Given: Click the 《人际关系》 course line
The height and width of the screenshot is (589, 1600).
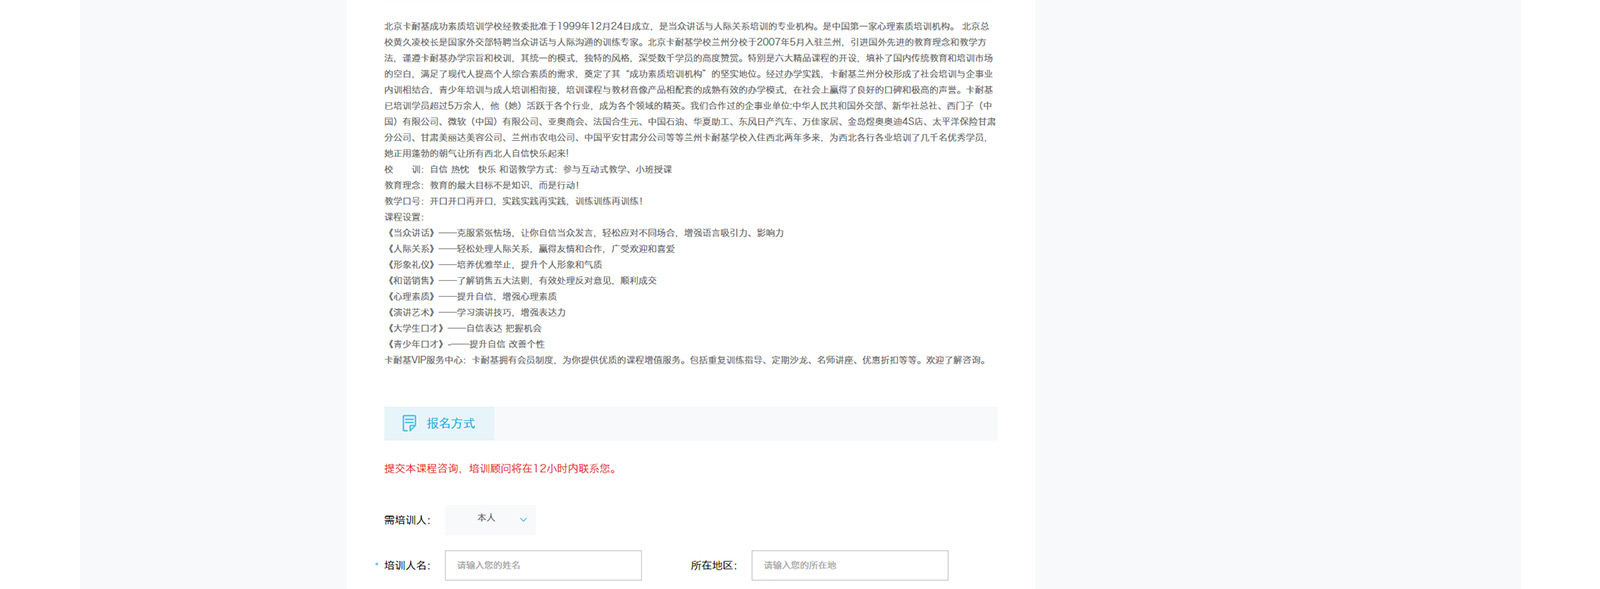Looking at the screenshot, I should (x=530, y=249).
